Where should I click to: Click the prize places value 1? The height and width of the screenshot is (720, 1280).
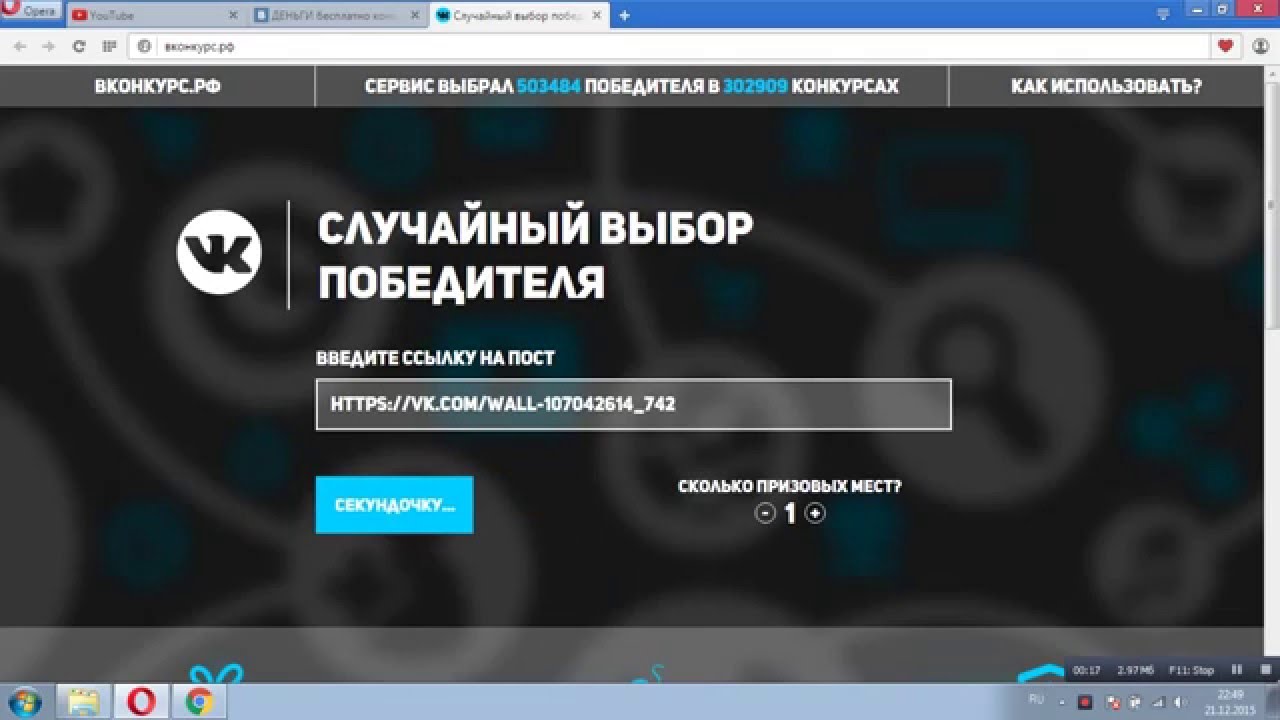coord(790,513)
